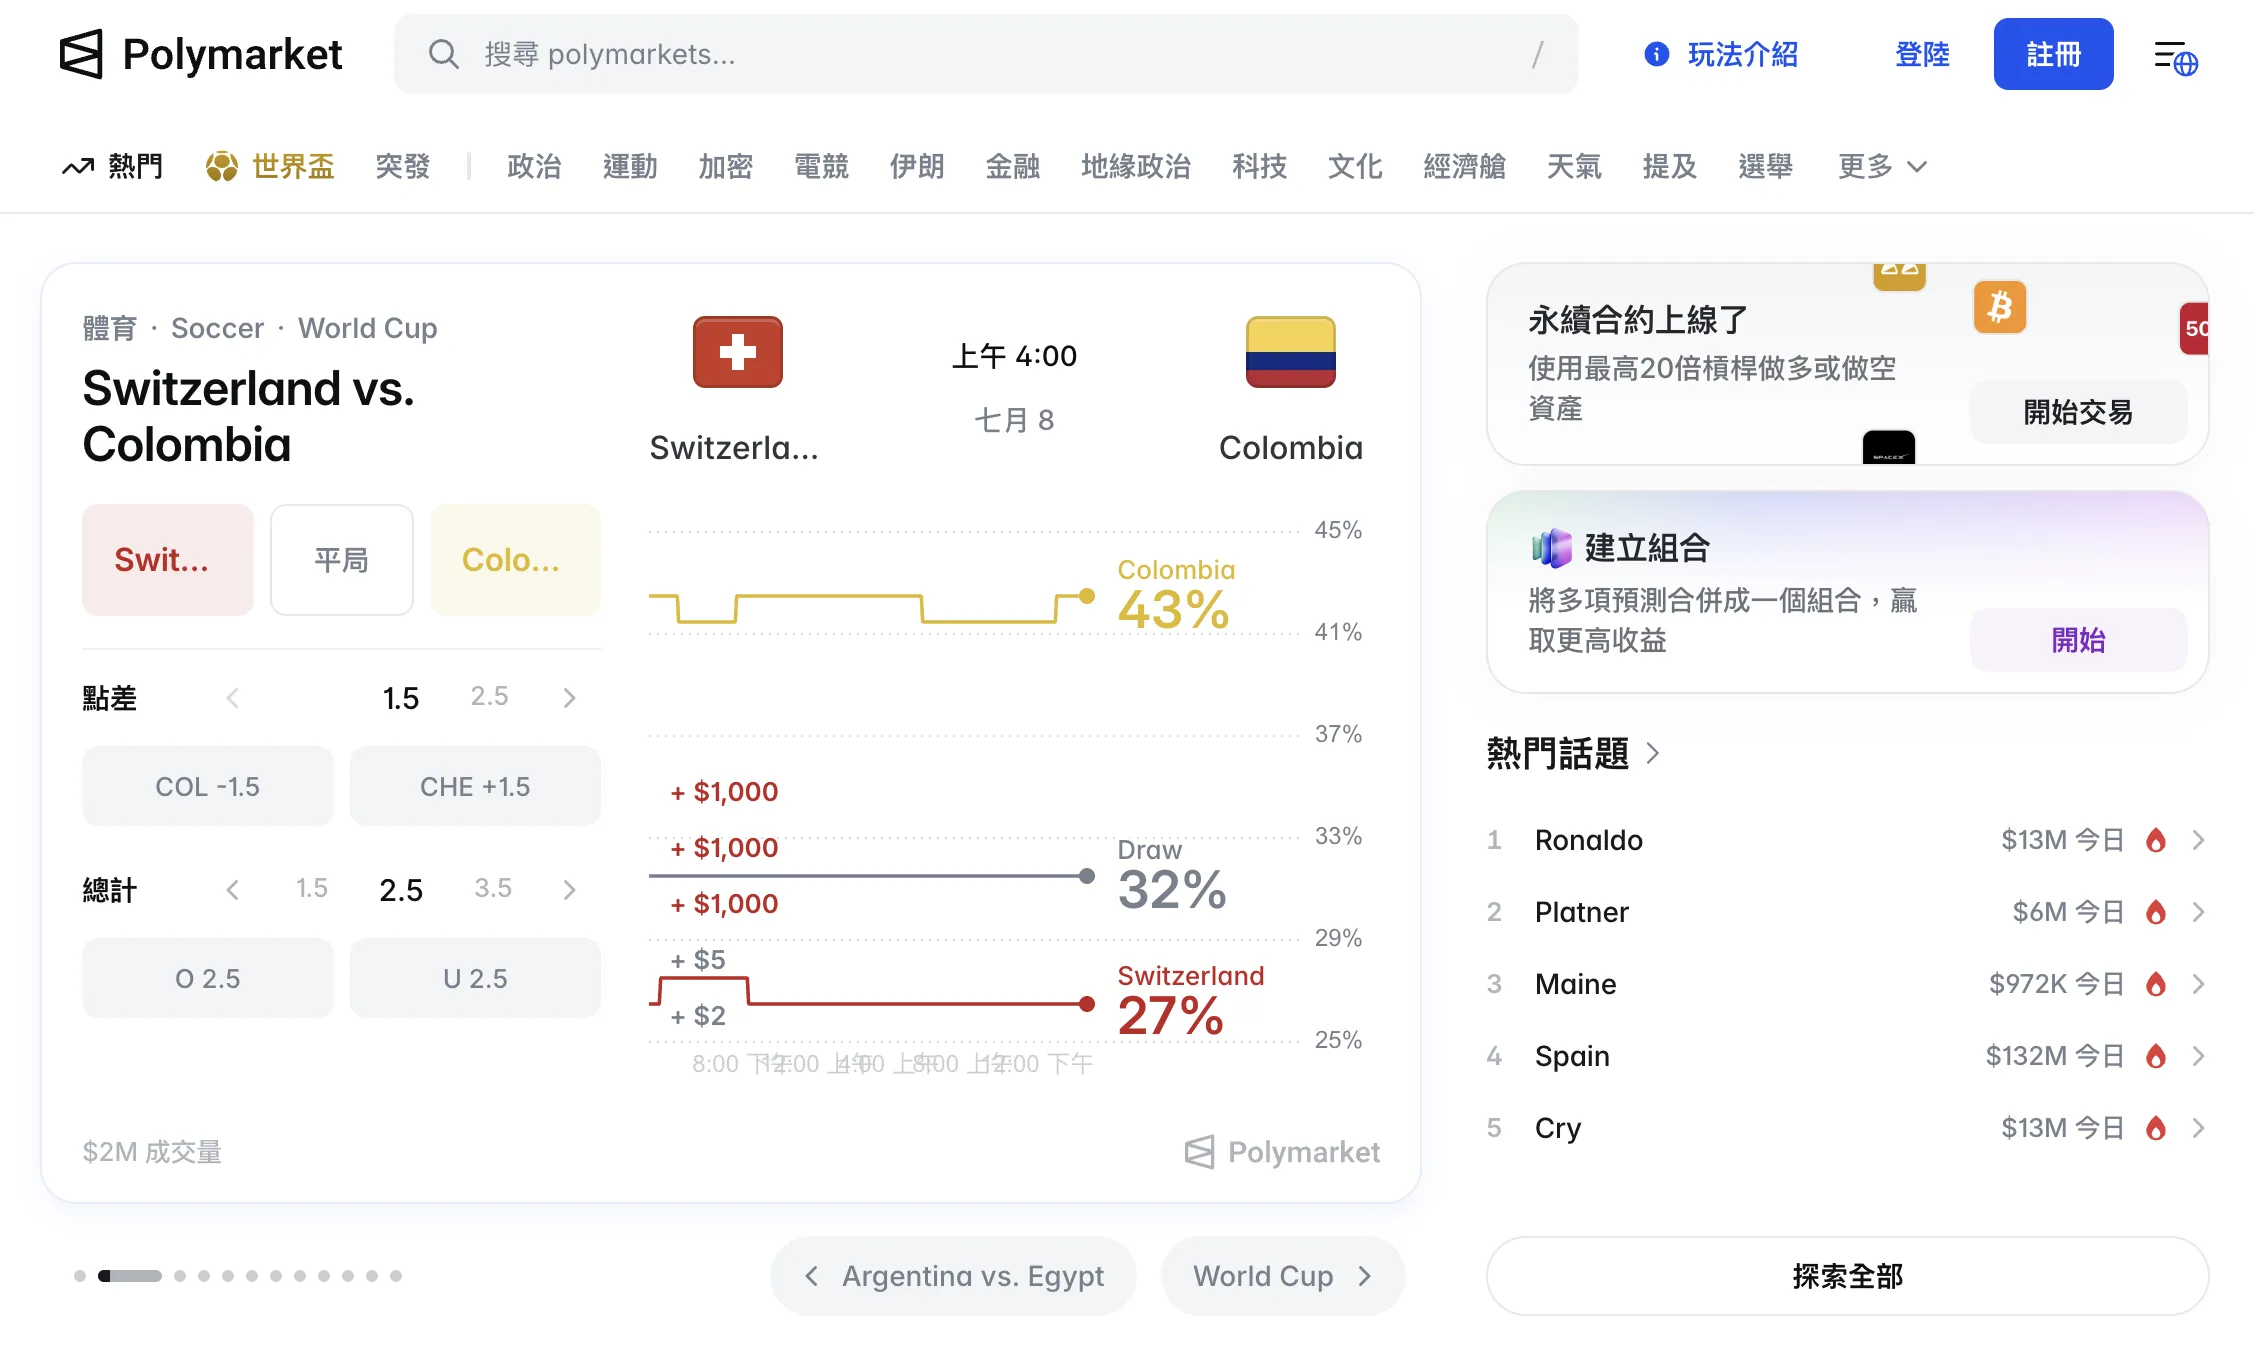Click the 登陸 login link
Viewport: 2254px width, 1350px height.
point(1922,54)
